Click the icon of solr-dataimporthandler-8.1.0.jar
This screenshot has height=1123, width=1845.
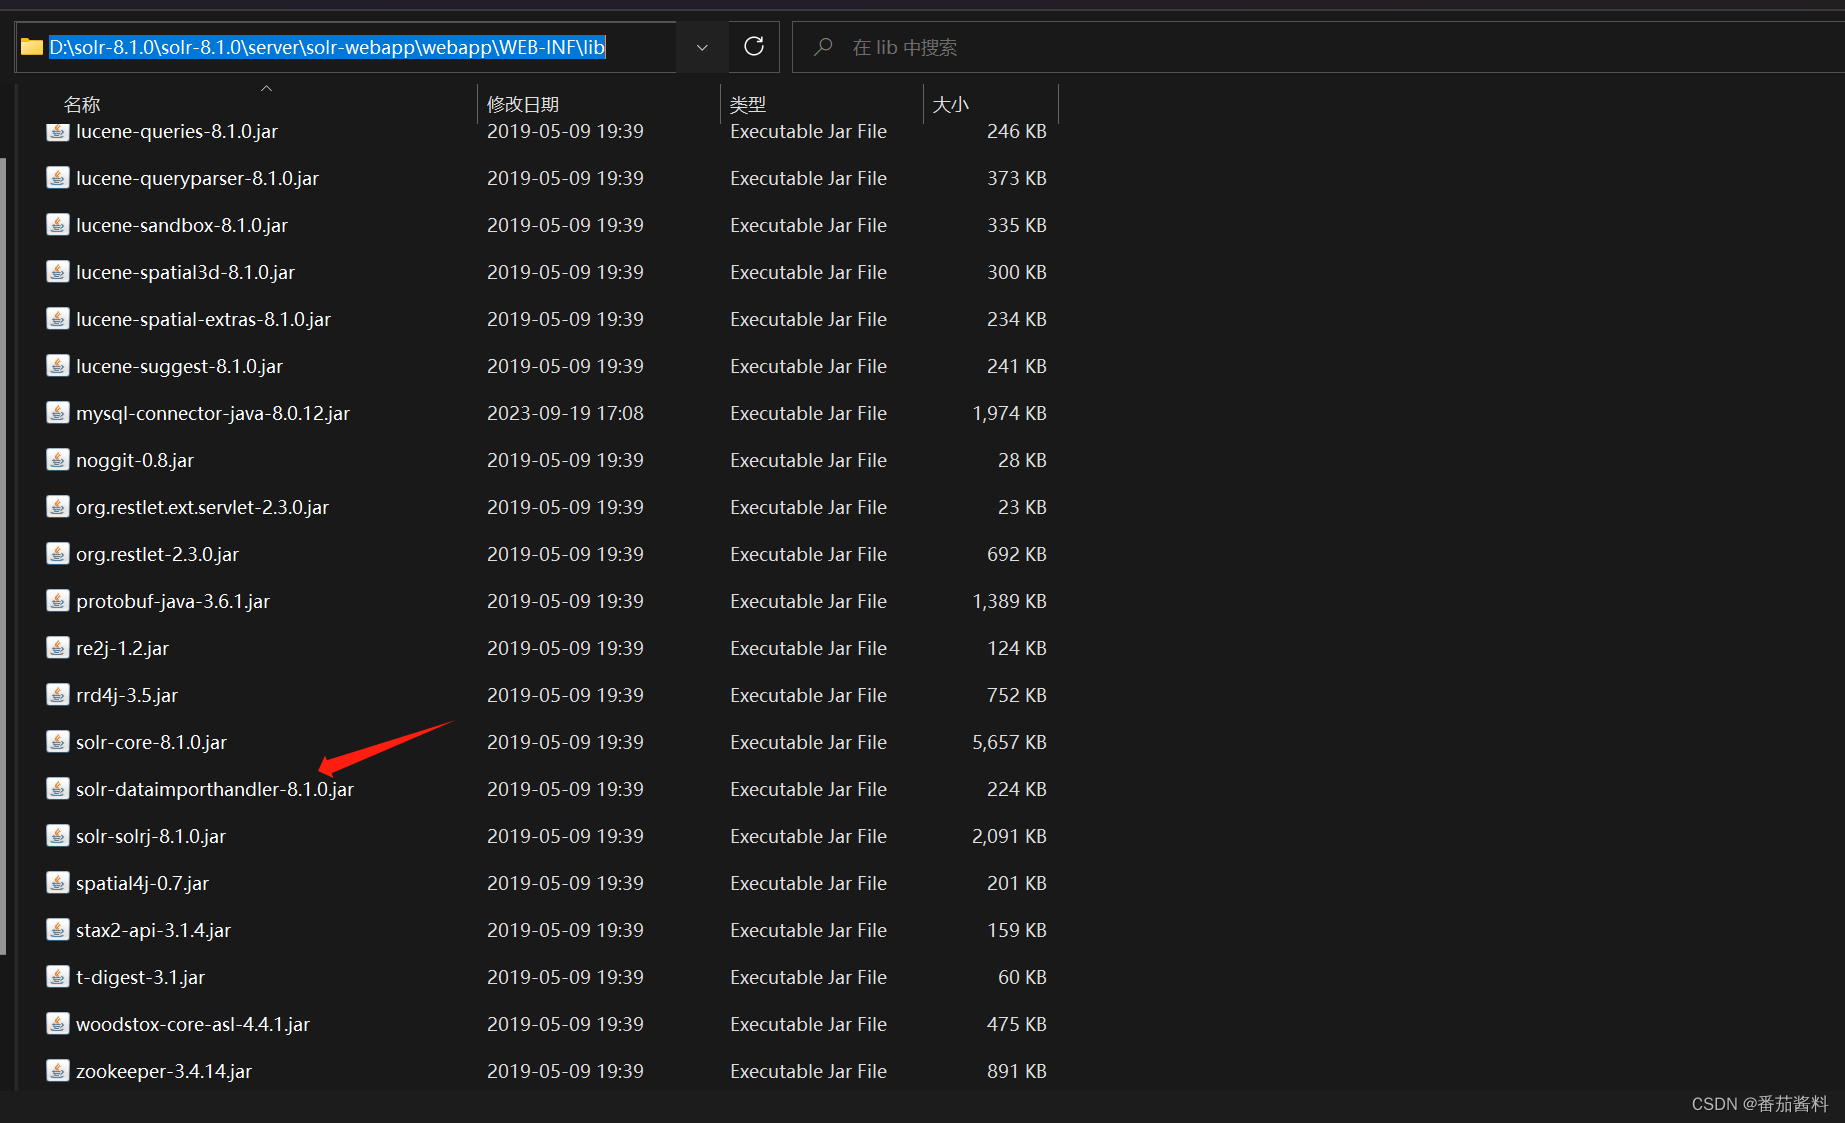(58, 789)
